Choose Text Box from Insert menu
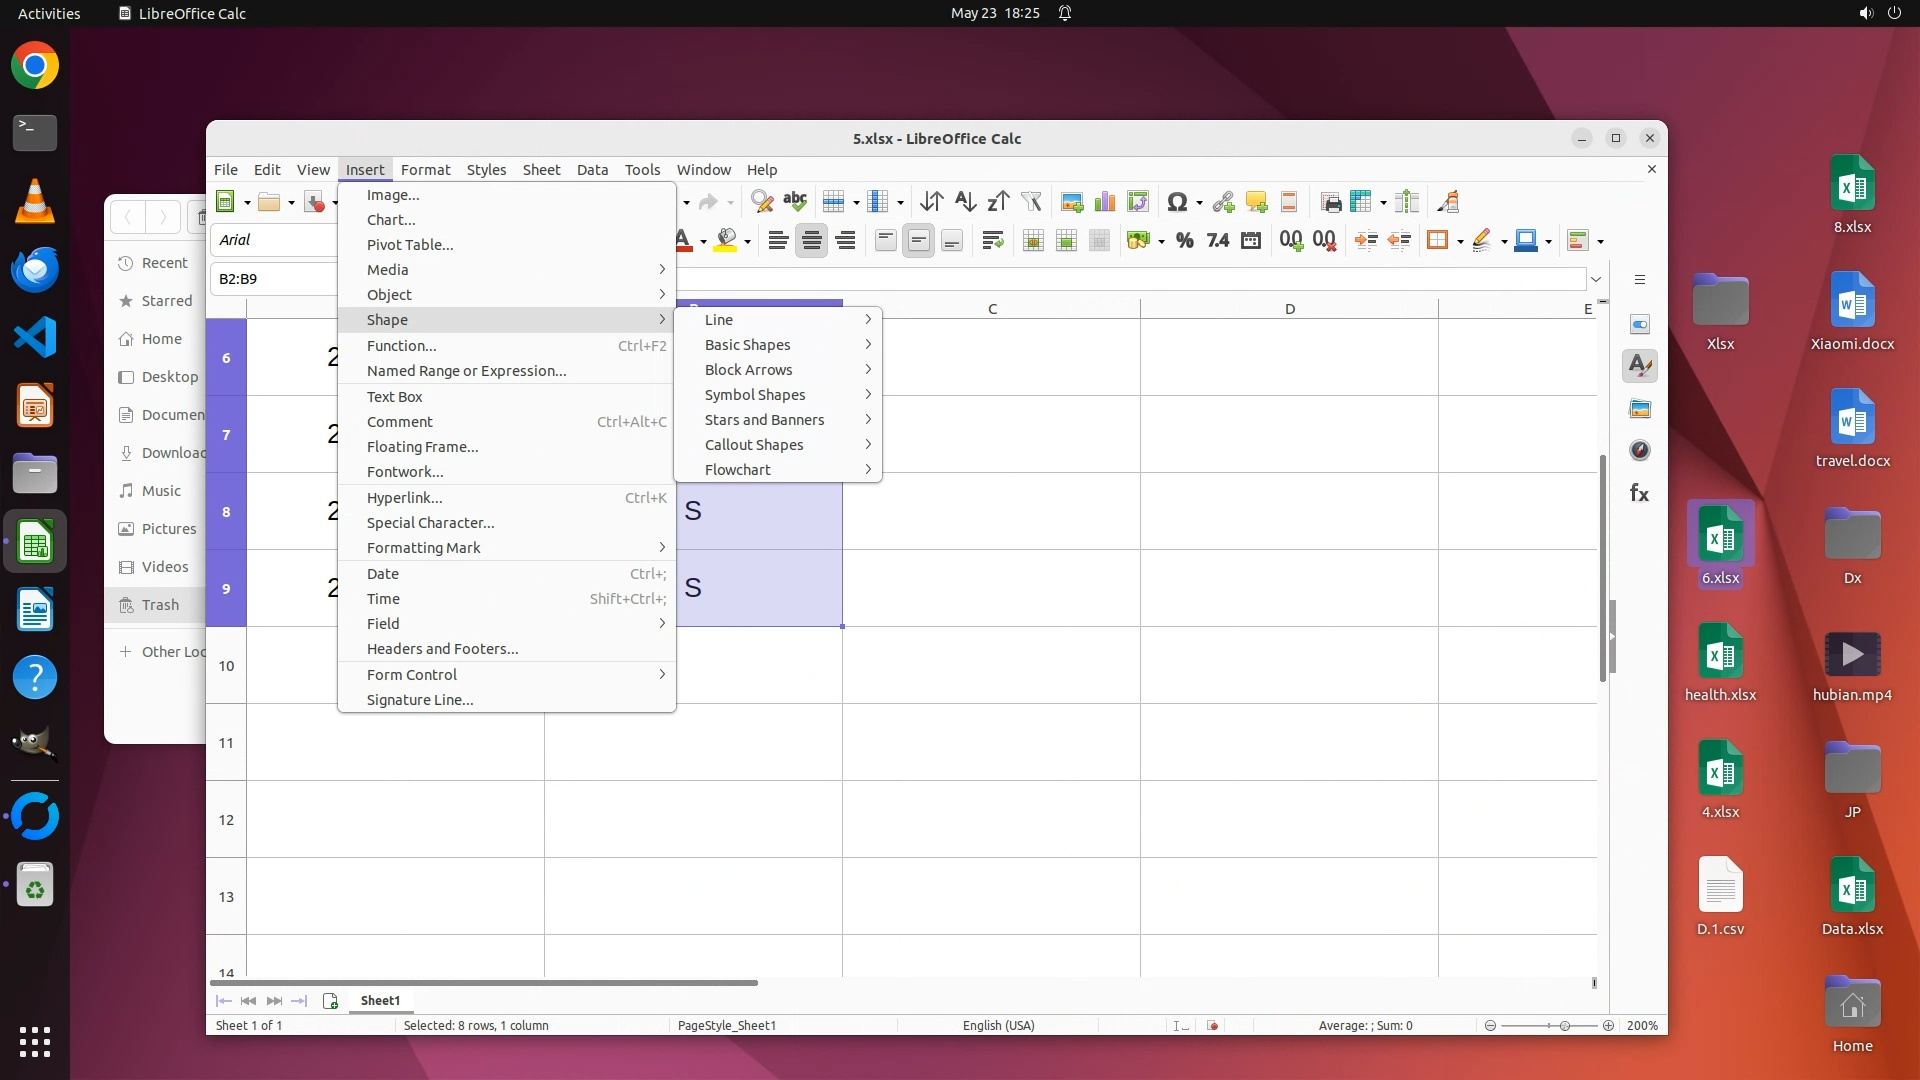 [394, 397]
